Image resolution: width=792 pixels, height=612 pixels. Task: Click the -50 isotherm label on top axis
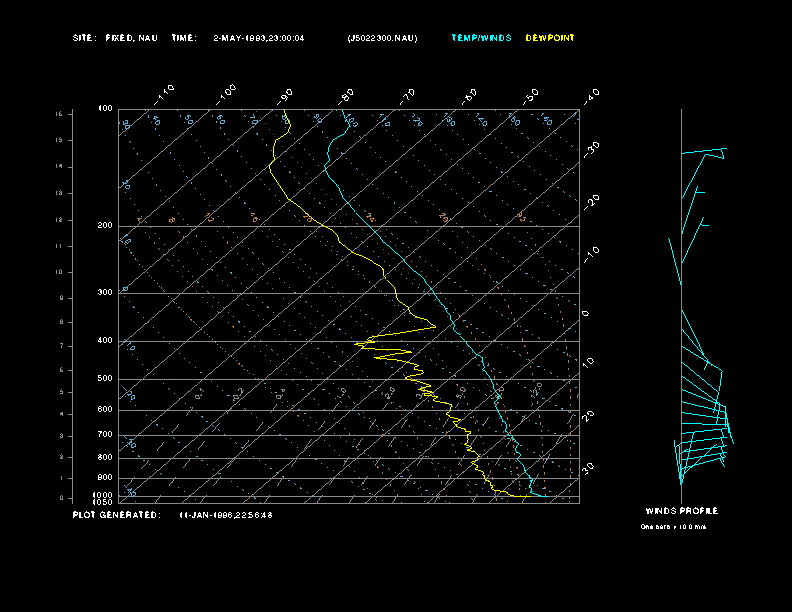pyautogui.click(x=531, y=96)
